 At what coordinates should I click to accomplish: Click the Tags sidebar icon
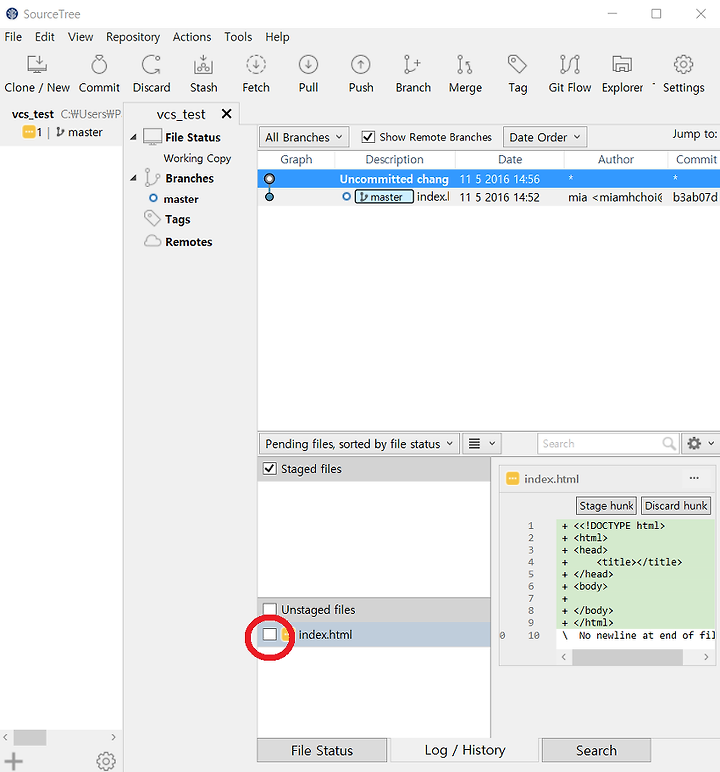click(152, 219)
